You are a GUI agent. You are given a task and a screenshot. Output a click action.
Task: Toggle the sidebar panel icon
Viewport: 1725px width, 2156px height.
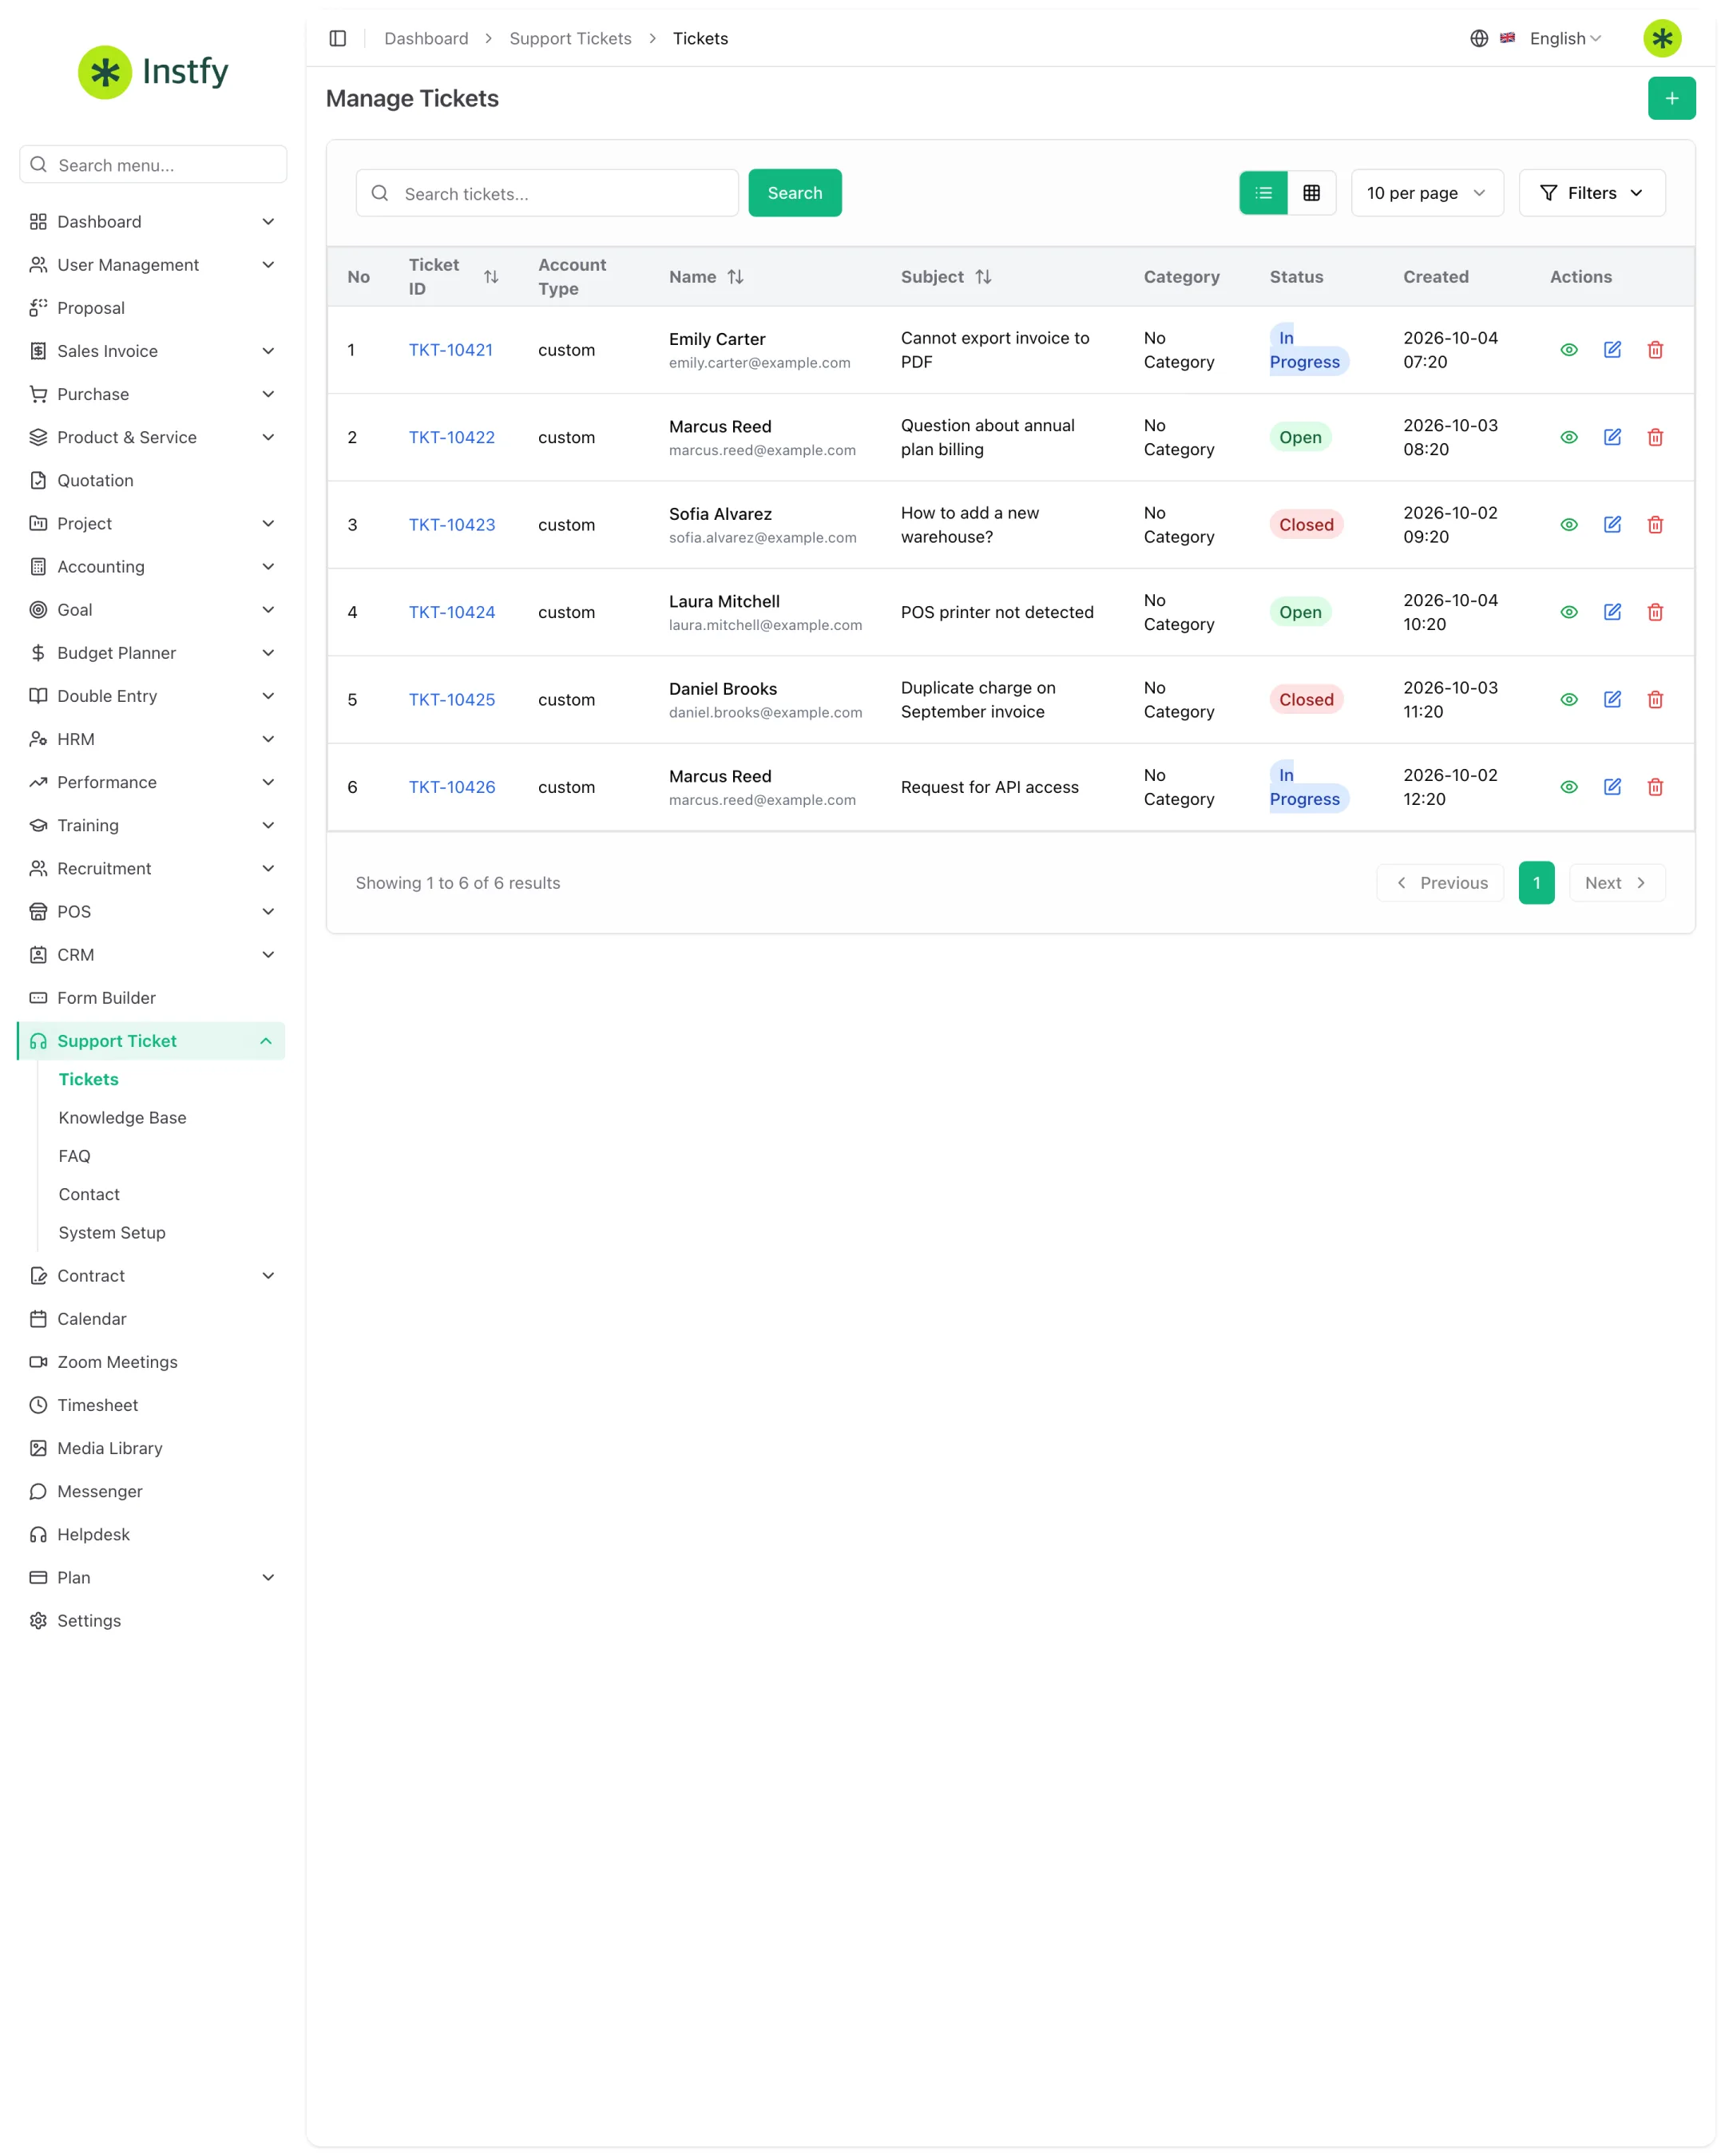[337, 38]
